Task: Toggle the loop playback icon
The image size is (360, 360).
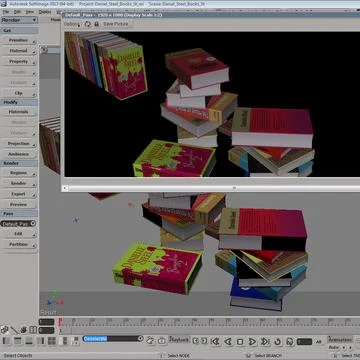Action: (x=277, y=341)
